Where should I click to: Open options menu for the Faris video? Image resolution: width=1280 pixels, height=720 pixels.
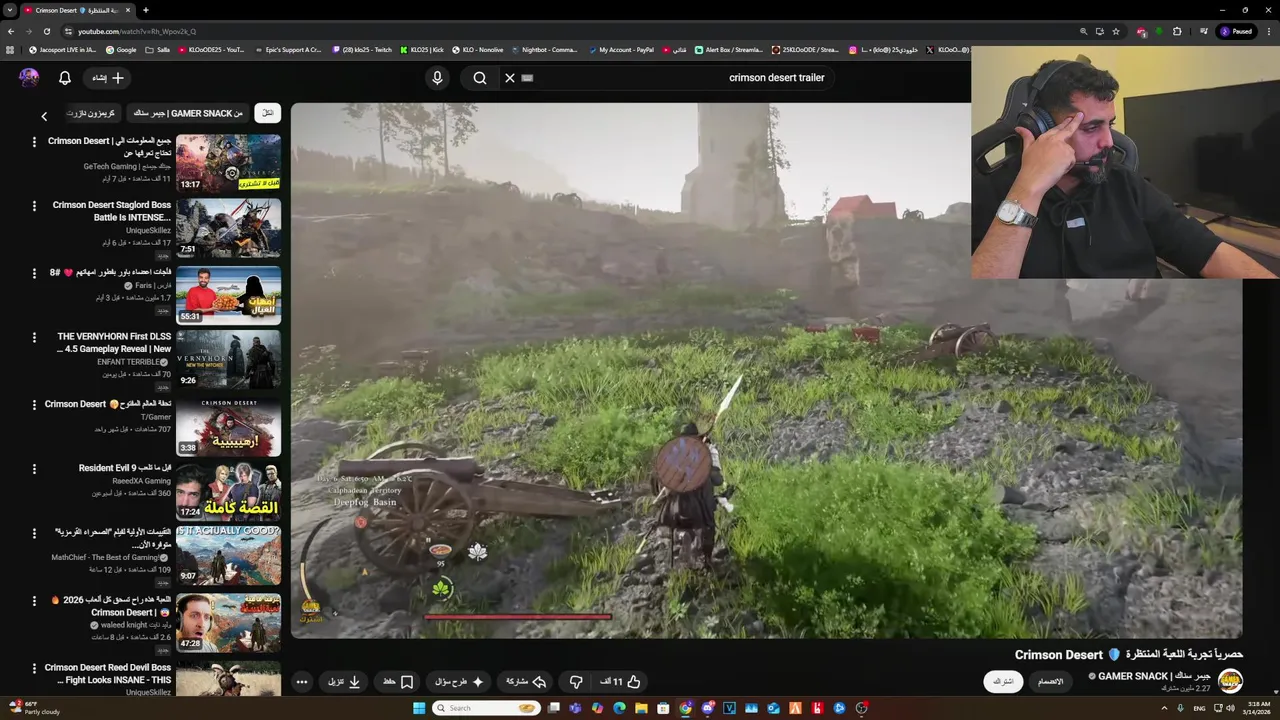[x=34, y=273]
